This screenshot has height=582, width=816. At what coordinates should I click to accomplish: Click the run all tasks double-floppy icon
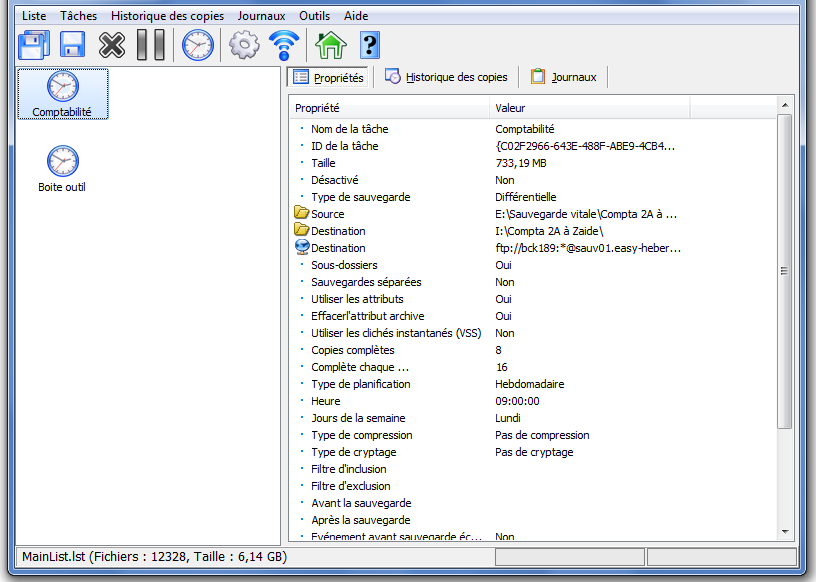[x=34, y=45]
